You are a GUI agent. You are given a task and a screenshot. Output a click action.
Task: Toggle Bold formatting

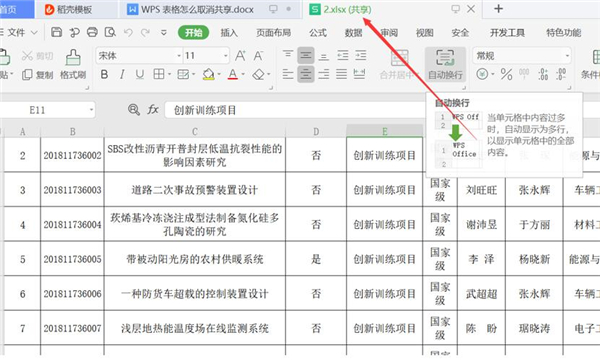pyautogui.click(x=104, y=74)
